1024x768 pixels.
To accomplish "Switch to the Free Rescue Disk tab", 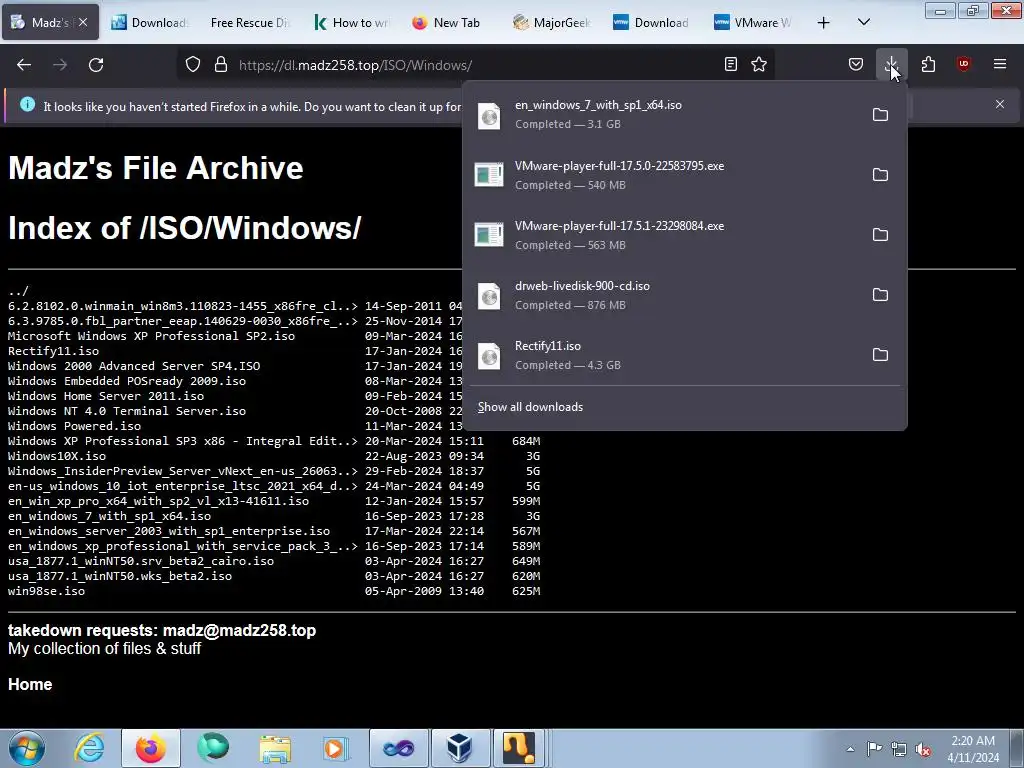I will pyautogui.click(x=249, y=23).
